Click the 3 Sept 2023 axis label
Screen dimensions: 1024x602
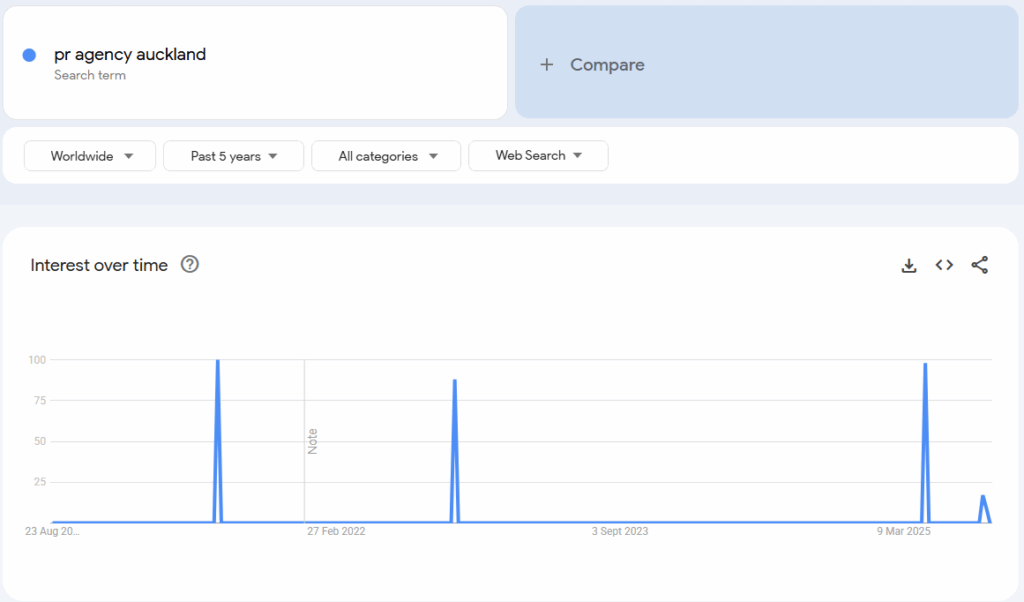(x=621, y=532)
